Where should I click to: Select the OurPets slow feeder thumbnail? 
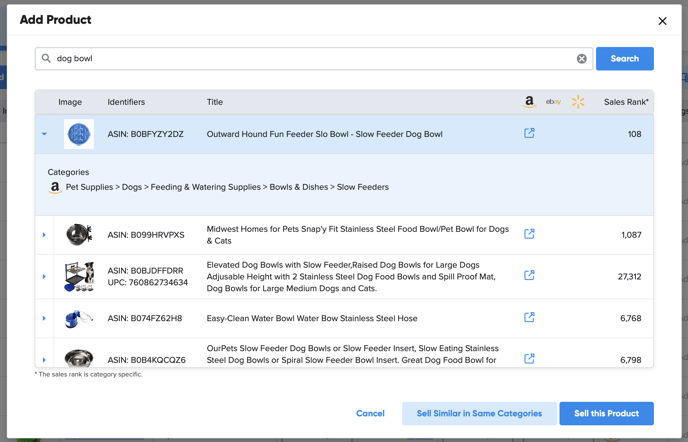[x=79, y=358]
